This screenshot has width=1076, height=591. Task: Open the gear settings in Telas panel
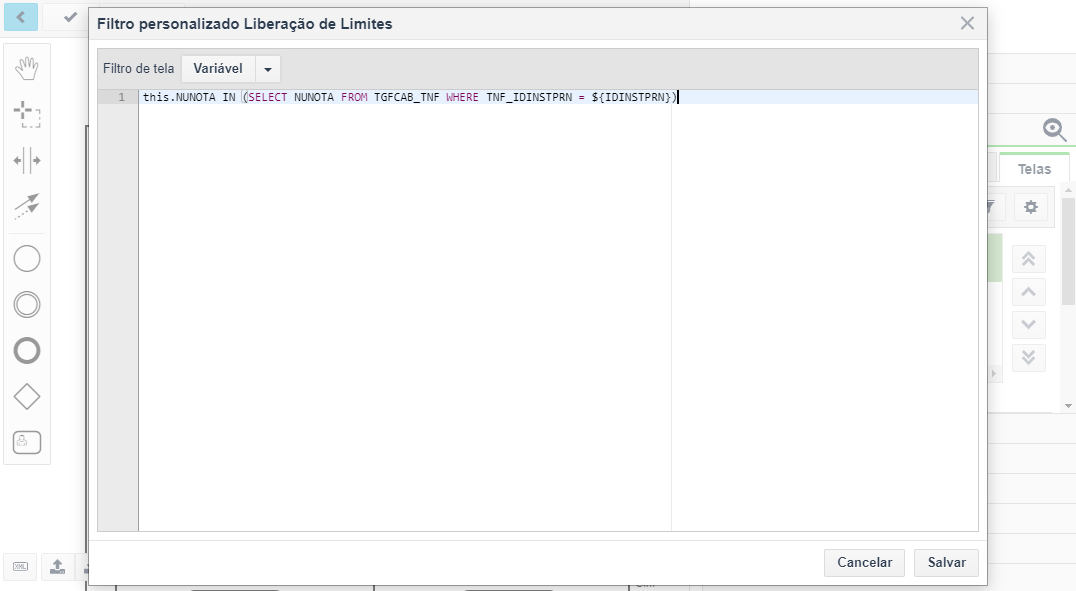[x=1031, y=207]
